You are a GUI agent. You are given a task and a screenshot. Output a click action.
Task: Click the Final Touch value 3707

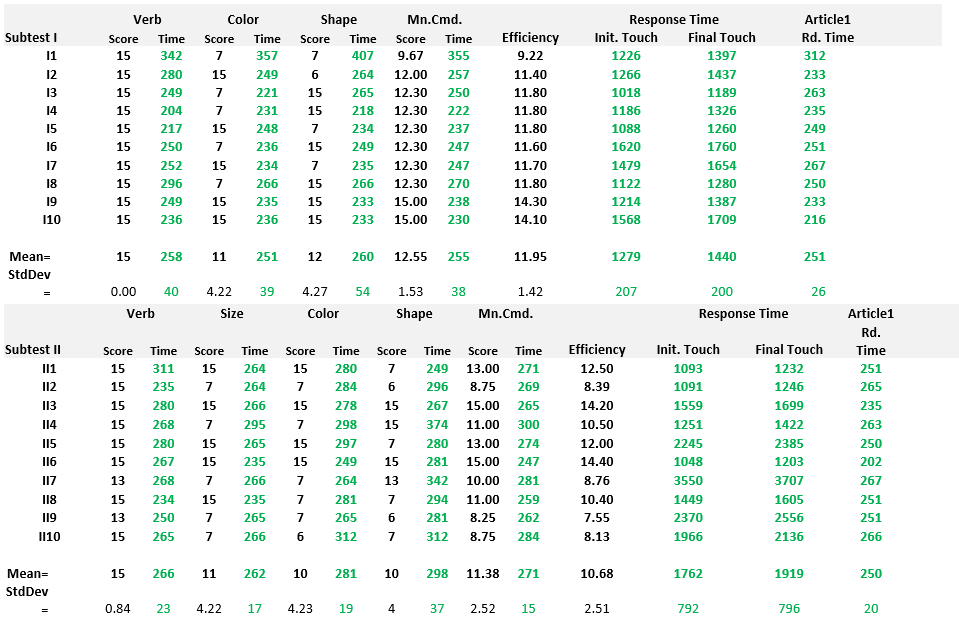[789, 481]
